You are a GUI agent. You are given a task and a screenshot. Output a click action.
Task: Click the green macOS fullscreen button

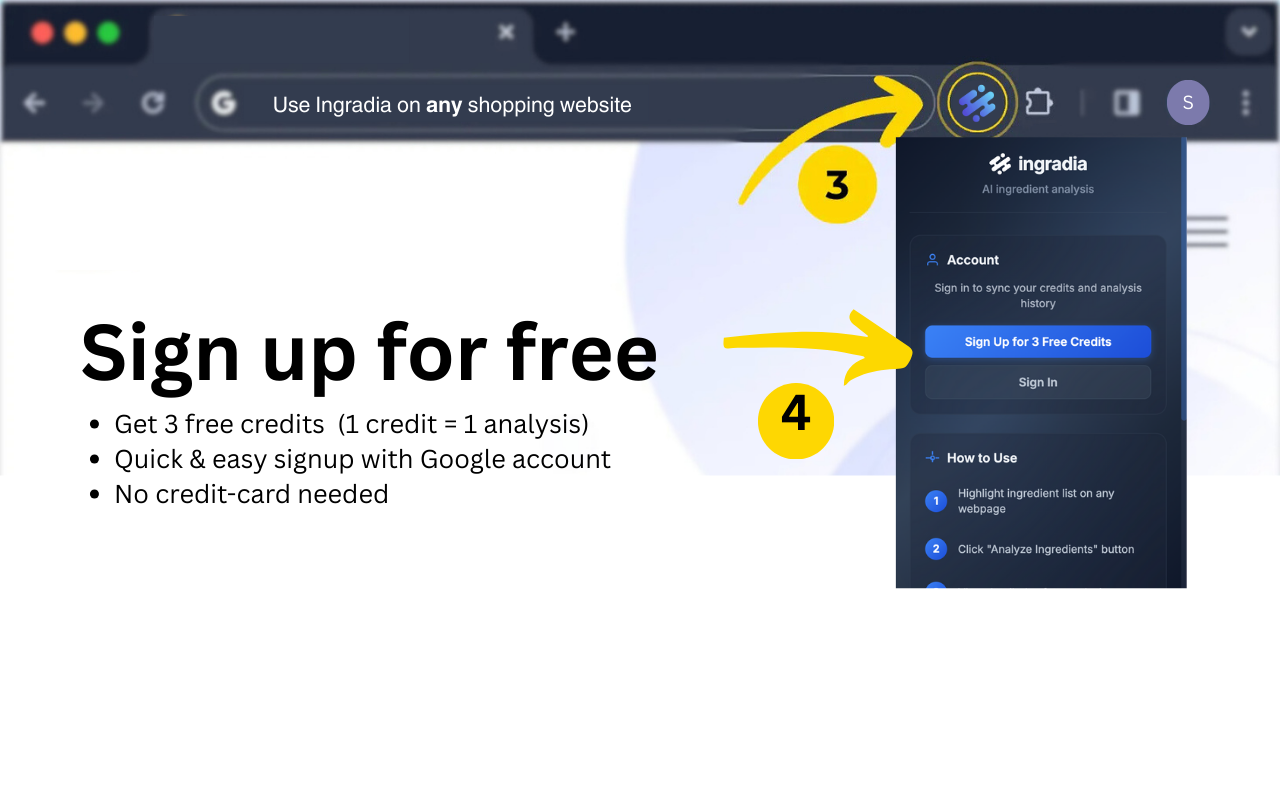[x=108, y=32]
